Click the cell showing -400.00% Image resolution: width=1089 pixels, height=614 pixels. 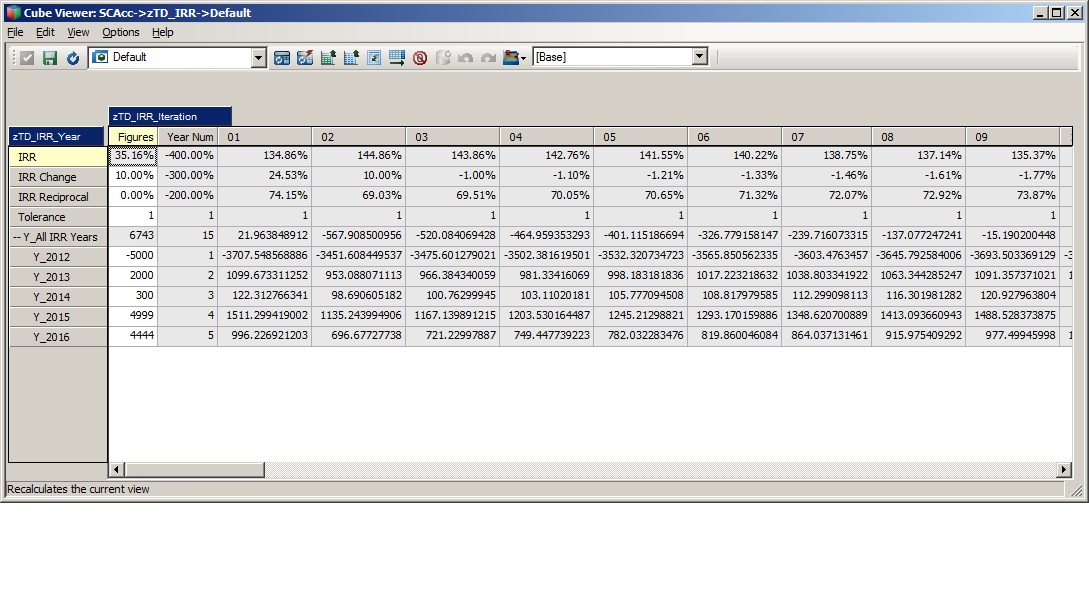pyautogui.click(x=188, y=156)
